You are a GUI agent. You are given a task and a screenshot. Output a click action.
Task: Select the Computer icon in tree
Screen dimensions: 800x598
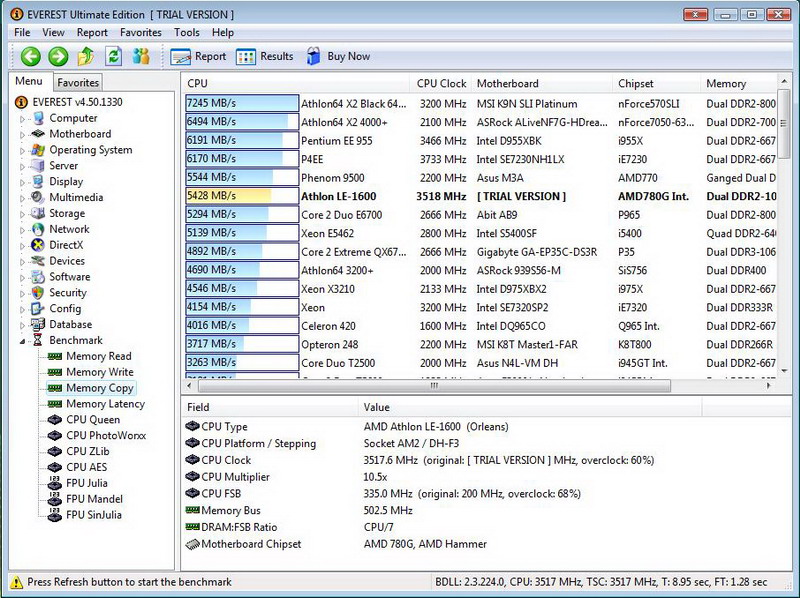coord(38,118)
